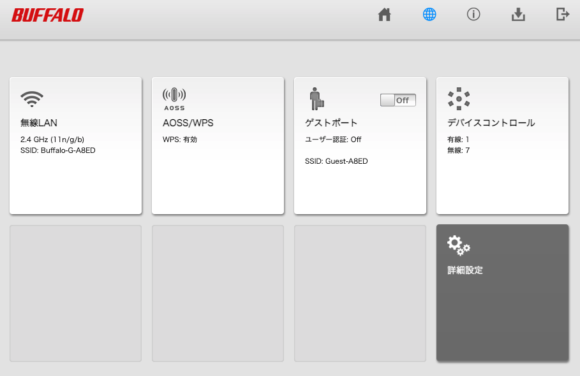This screenshot has width=580, height=376.
Task: Click the BUFFALO logo
Action: coord(47,15)
